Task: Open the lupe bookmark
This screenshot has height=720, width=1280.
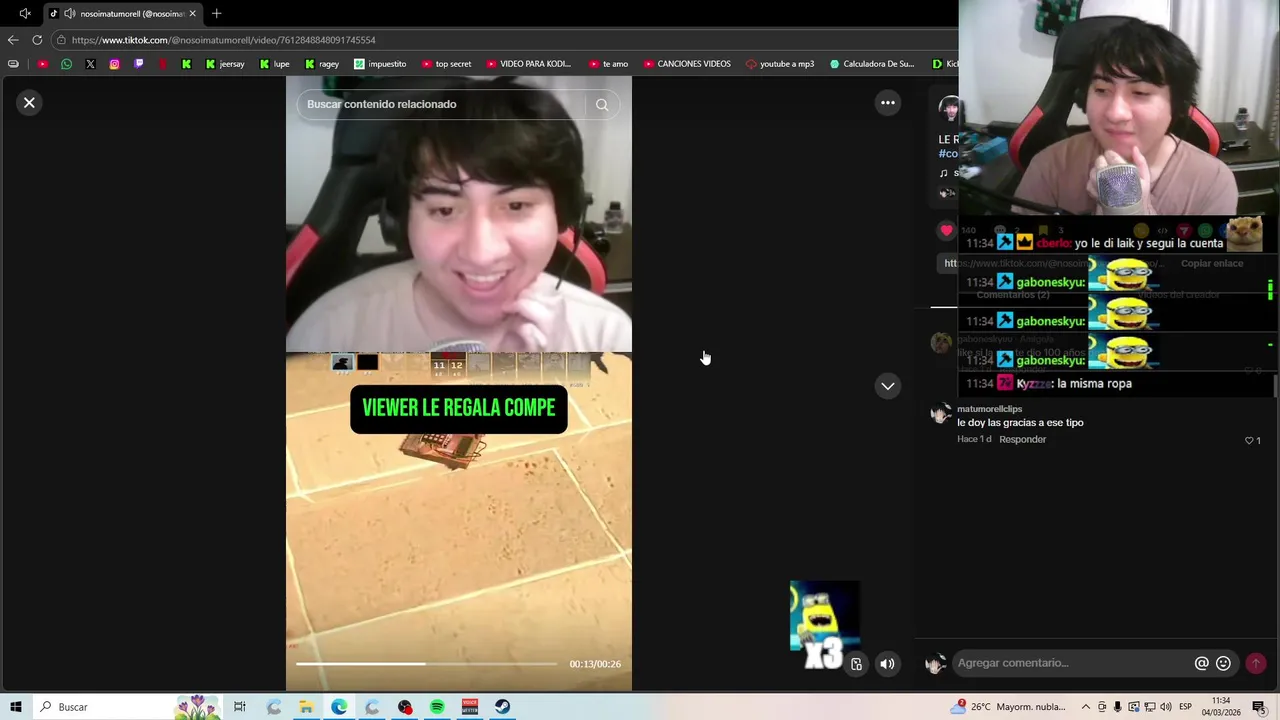Action: pyautogui.click(x=274, y=64)
